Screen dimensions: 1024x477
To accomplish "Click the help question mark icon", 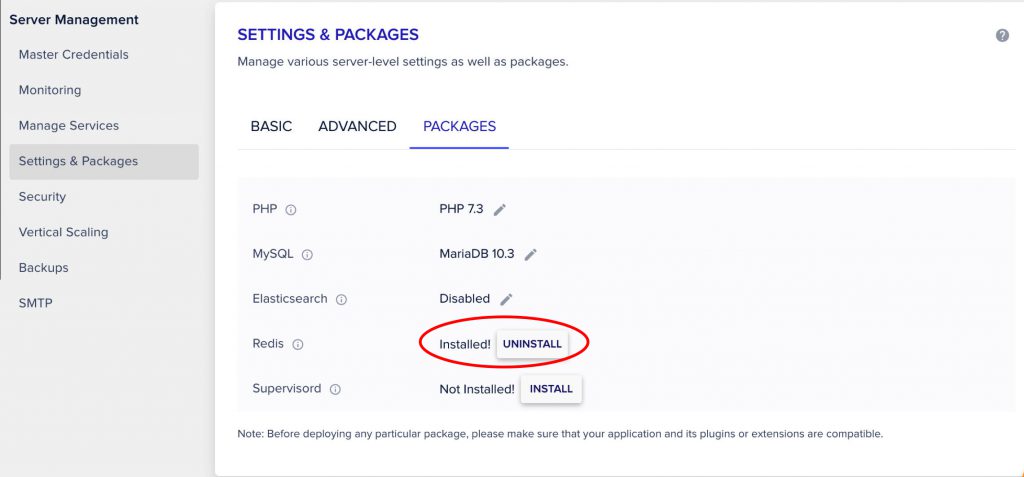I will pos(1002,35).
